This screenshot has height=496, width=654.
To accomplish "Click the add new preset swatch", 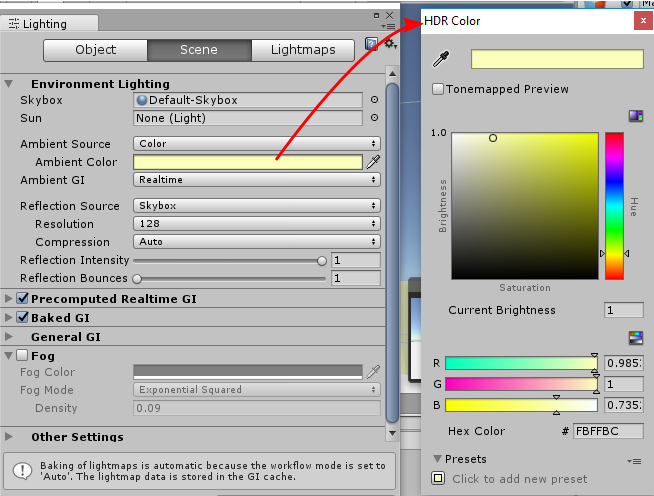I will [438, 478].
